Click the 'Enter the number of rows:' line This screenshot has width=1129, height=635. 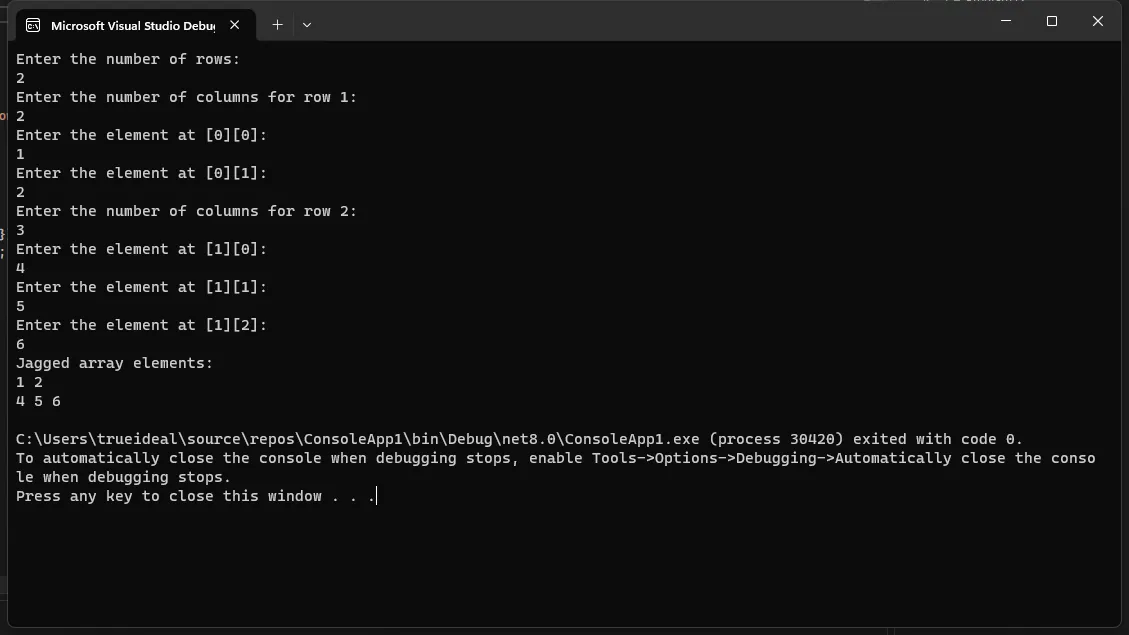coord(128,59)
